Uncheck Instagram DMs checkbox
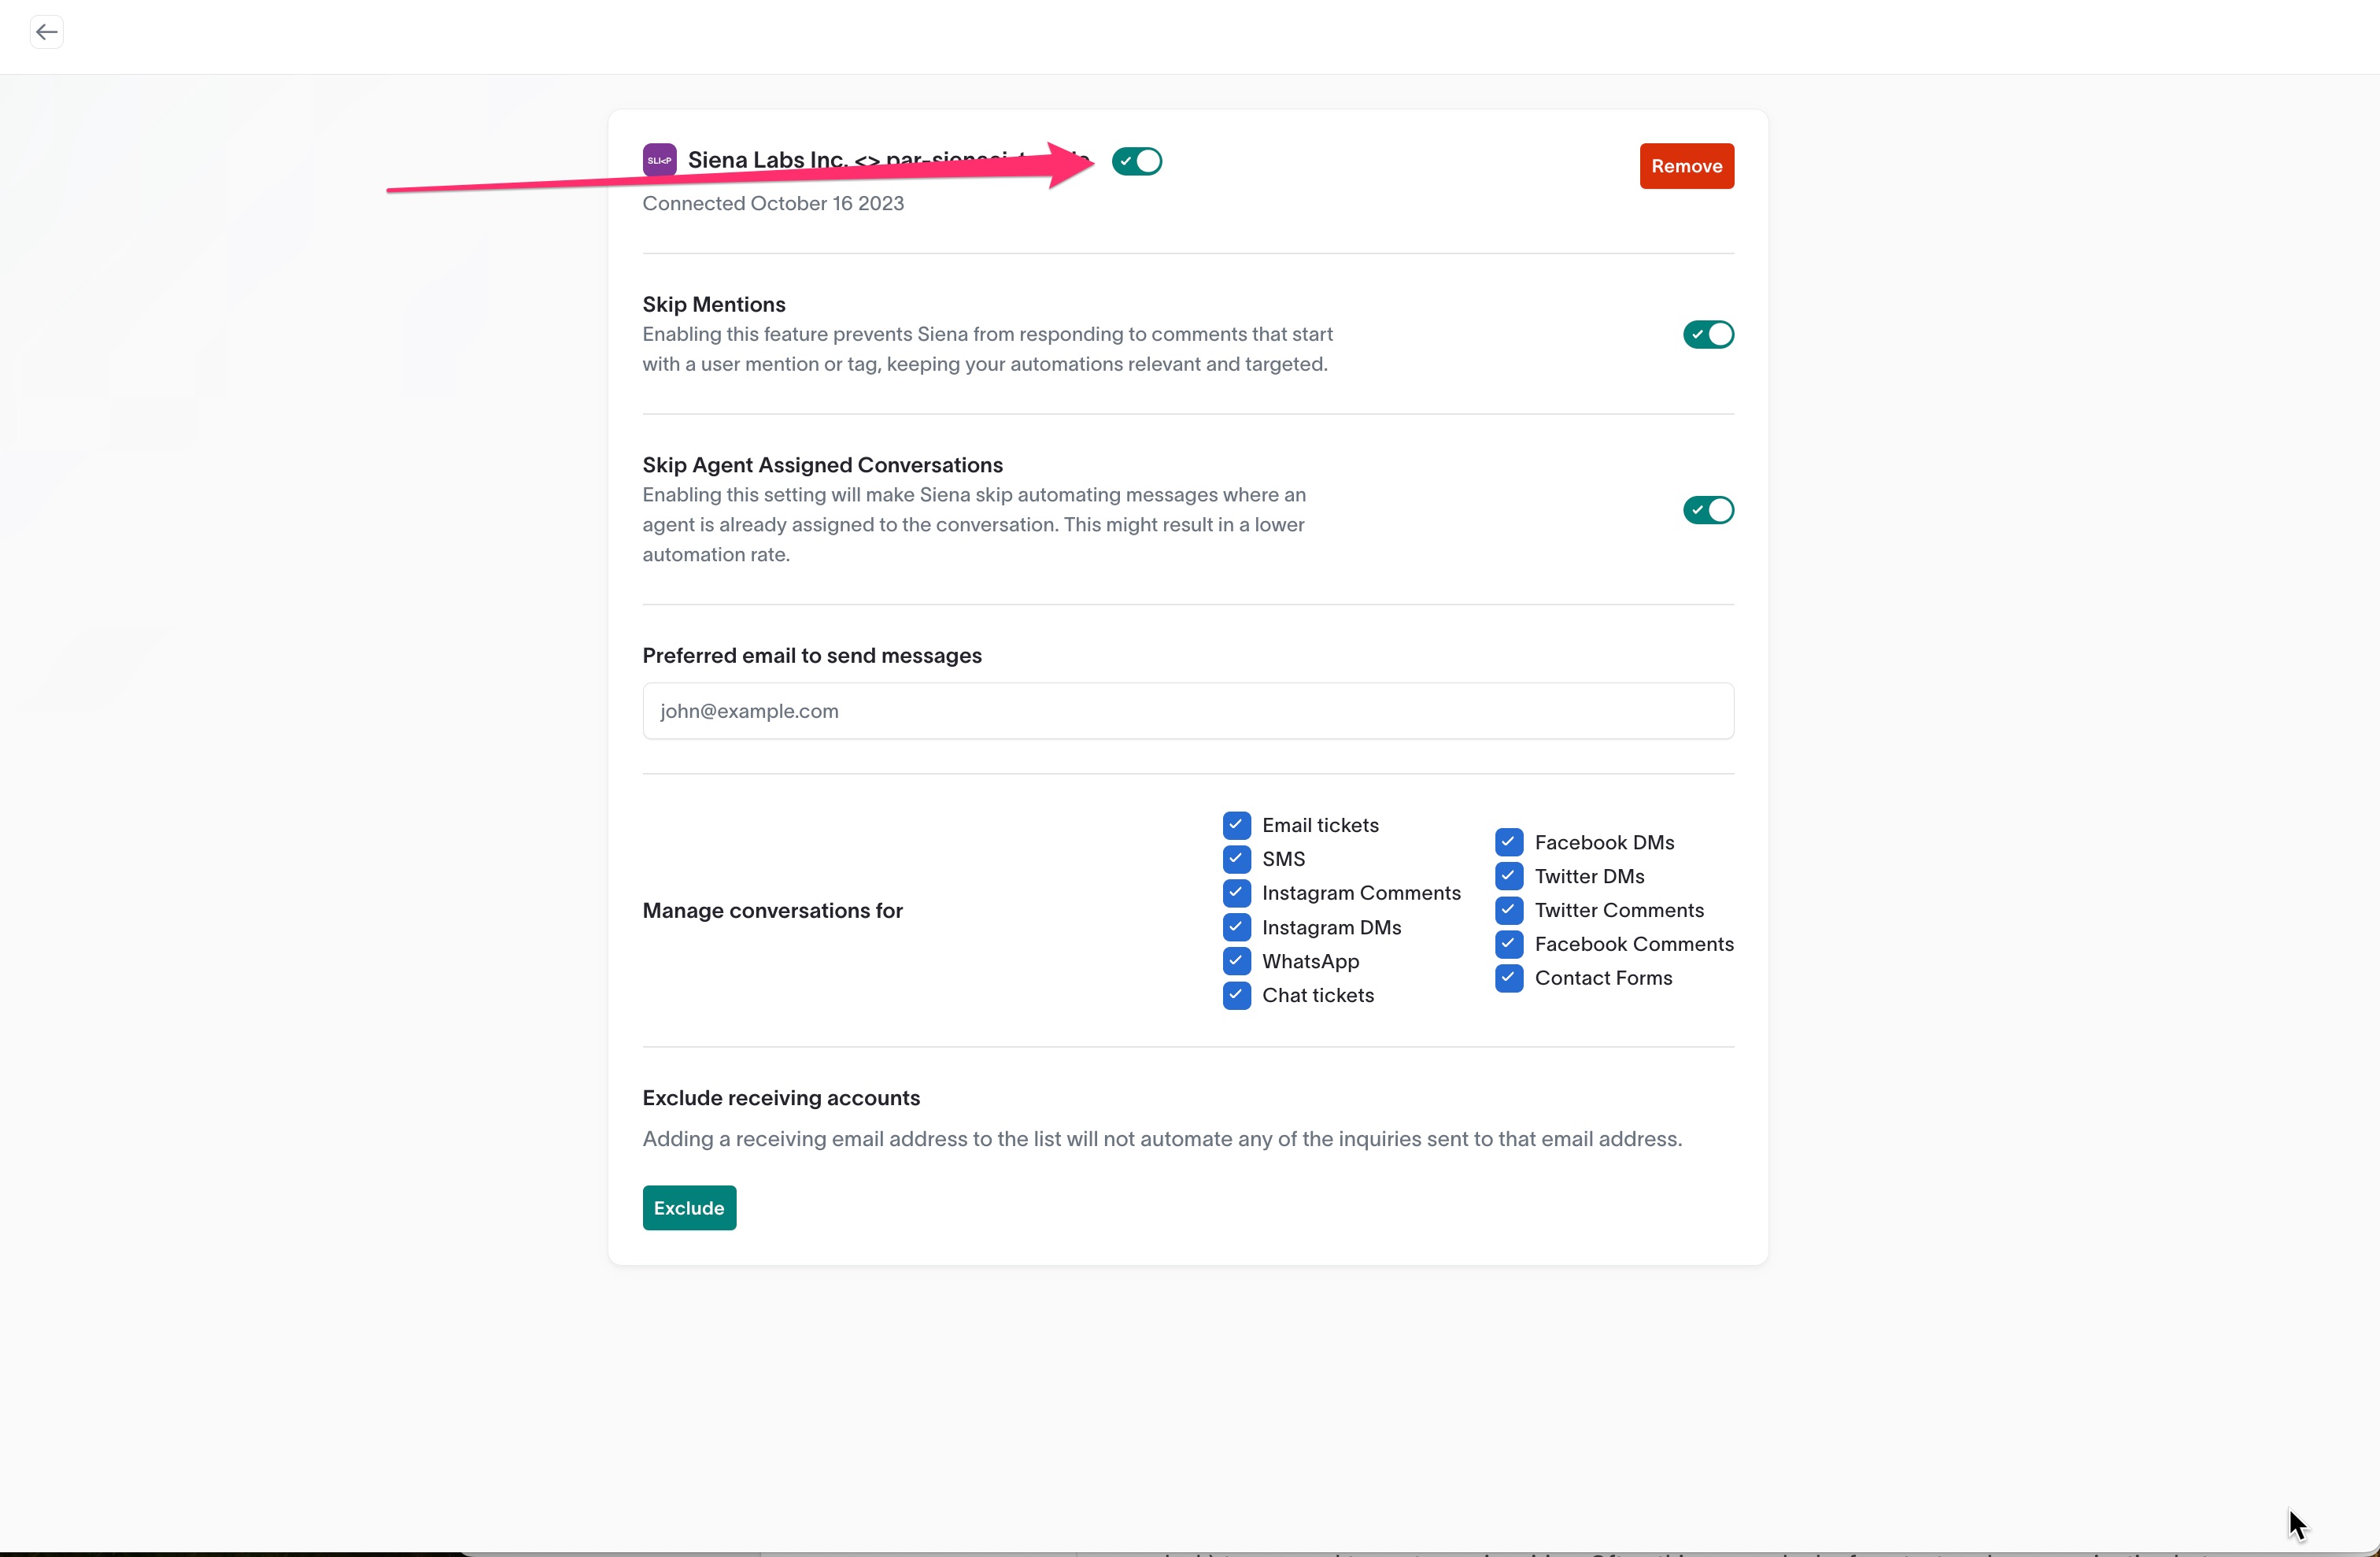 click(1236, 927)
